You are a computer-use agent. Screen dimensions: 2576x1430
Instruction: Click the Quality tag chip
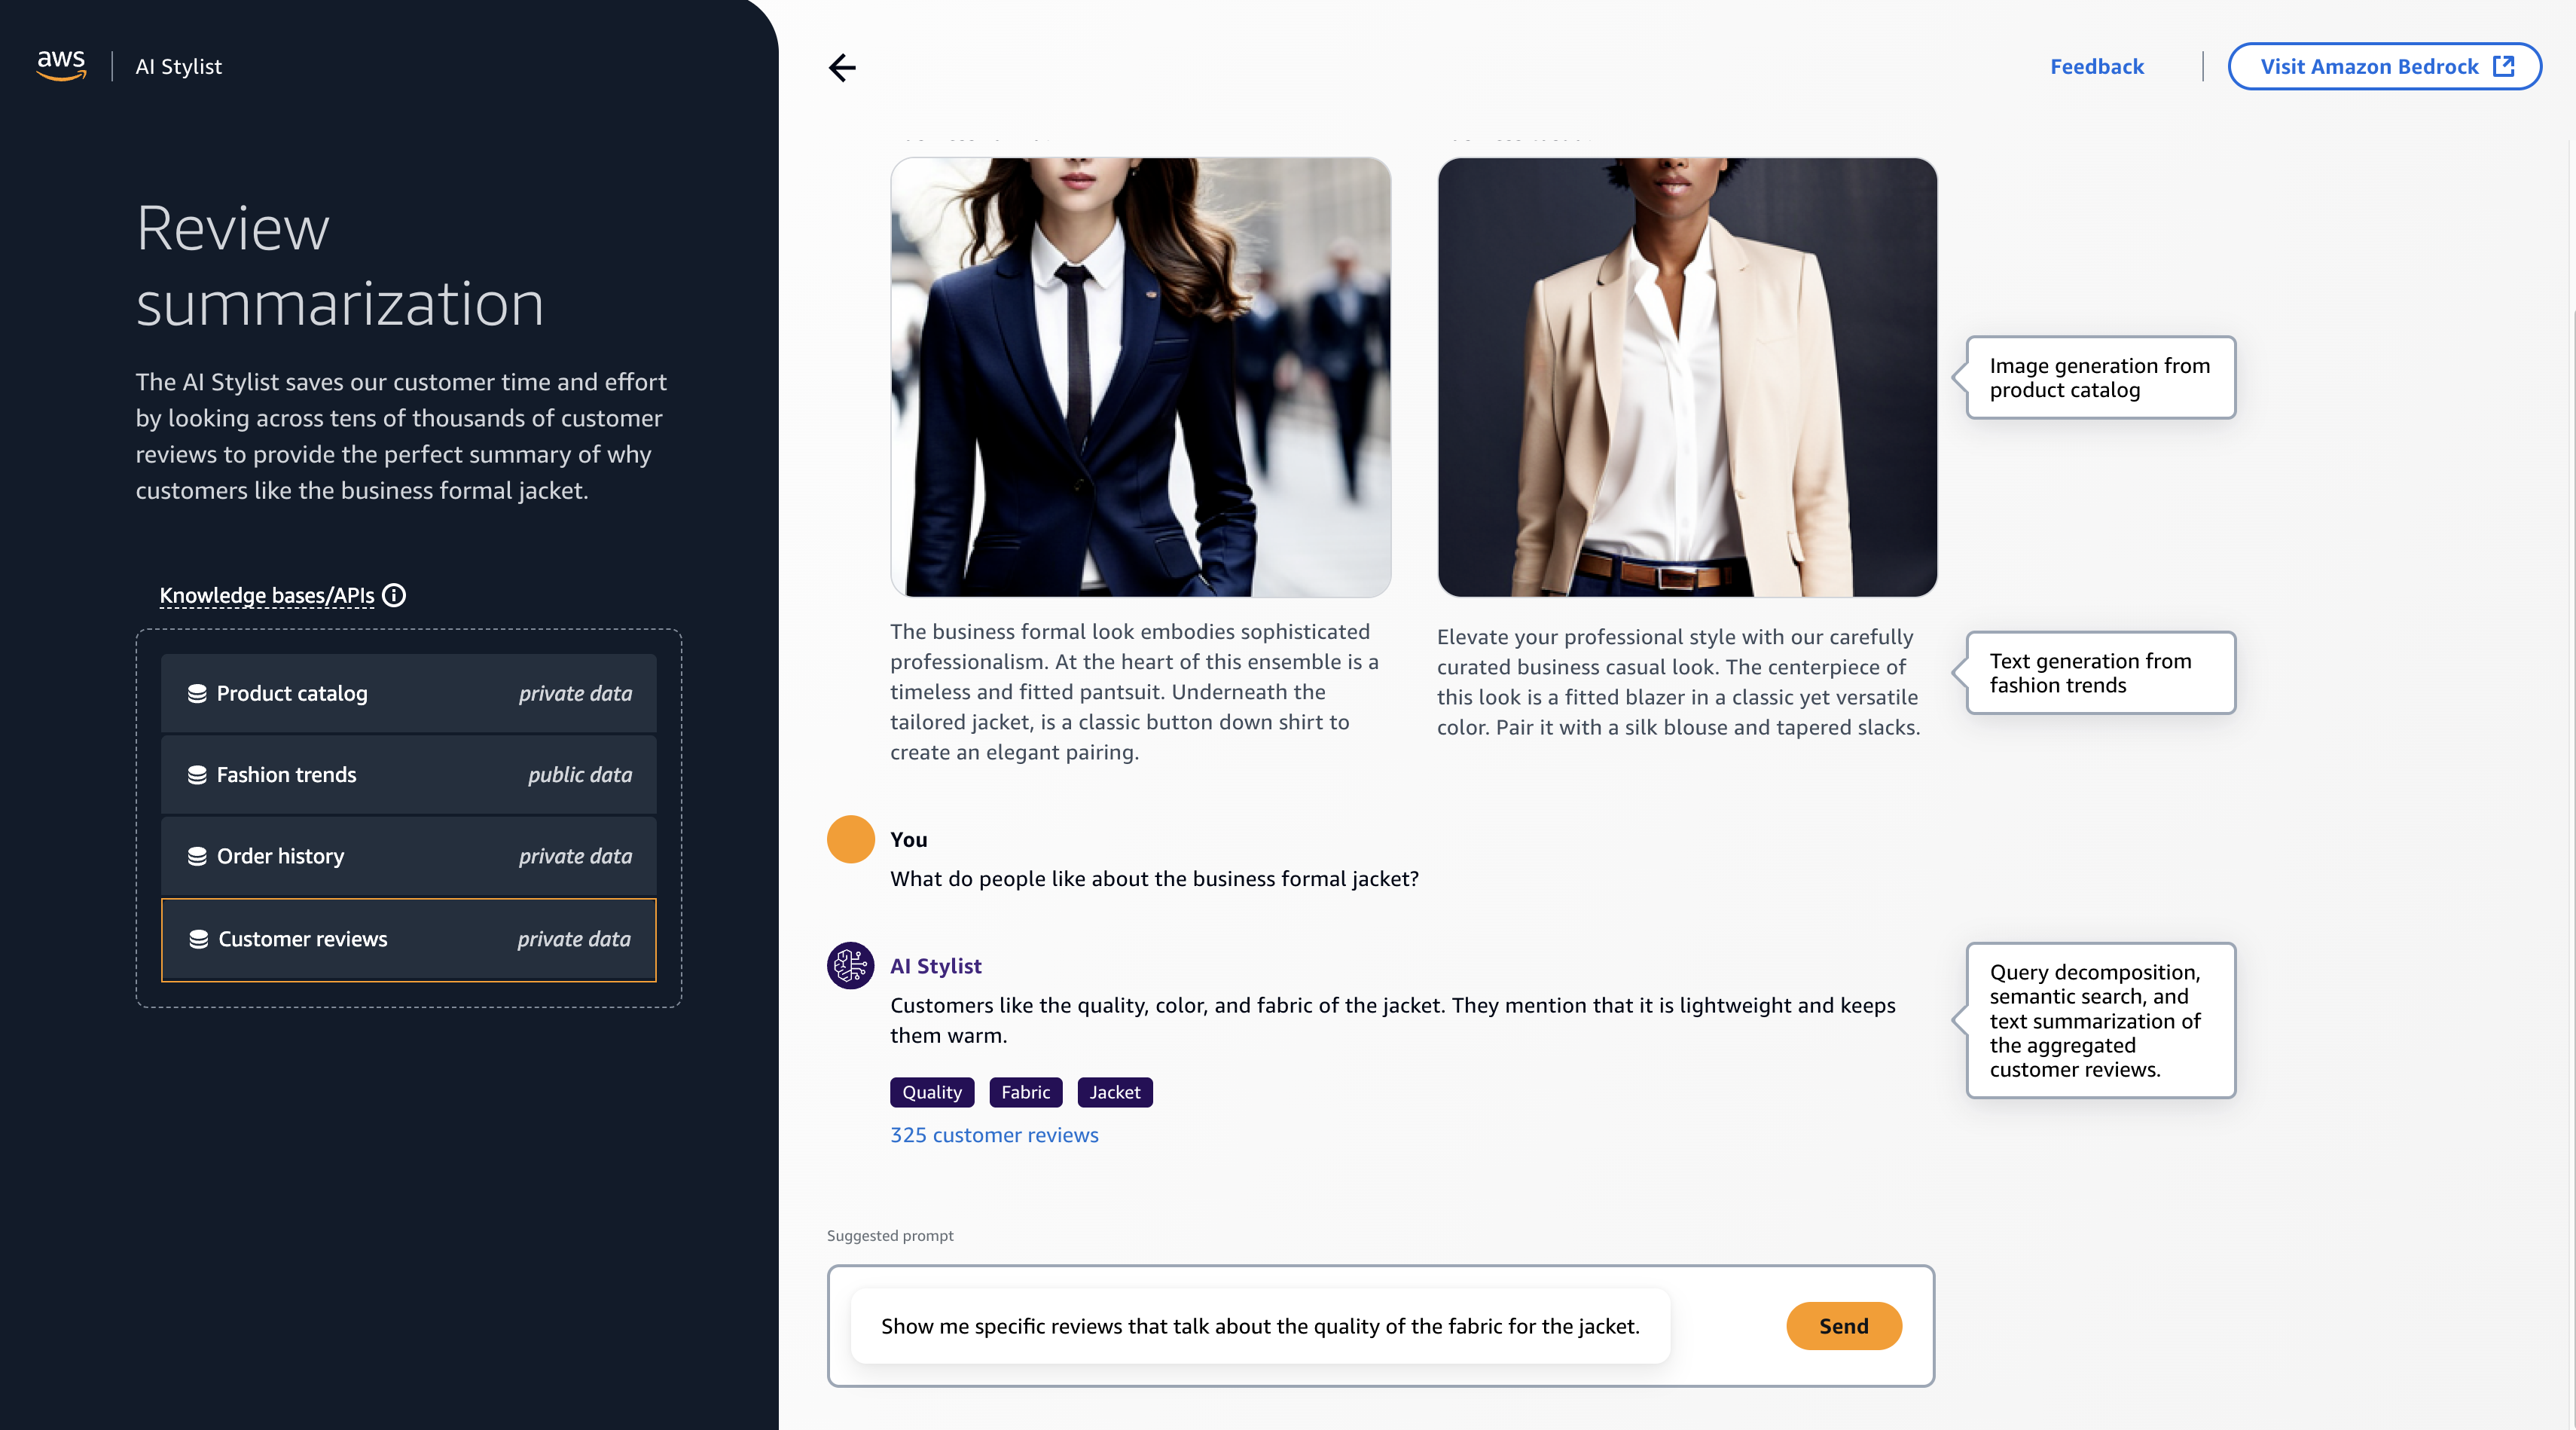point(931,1092)
